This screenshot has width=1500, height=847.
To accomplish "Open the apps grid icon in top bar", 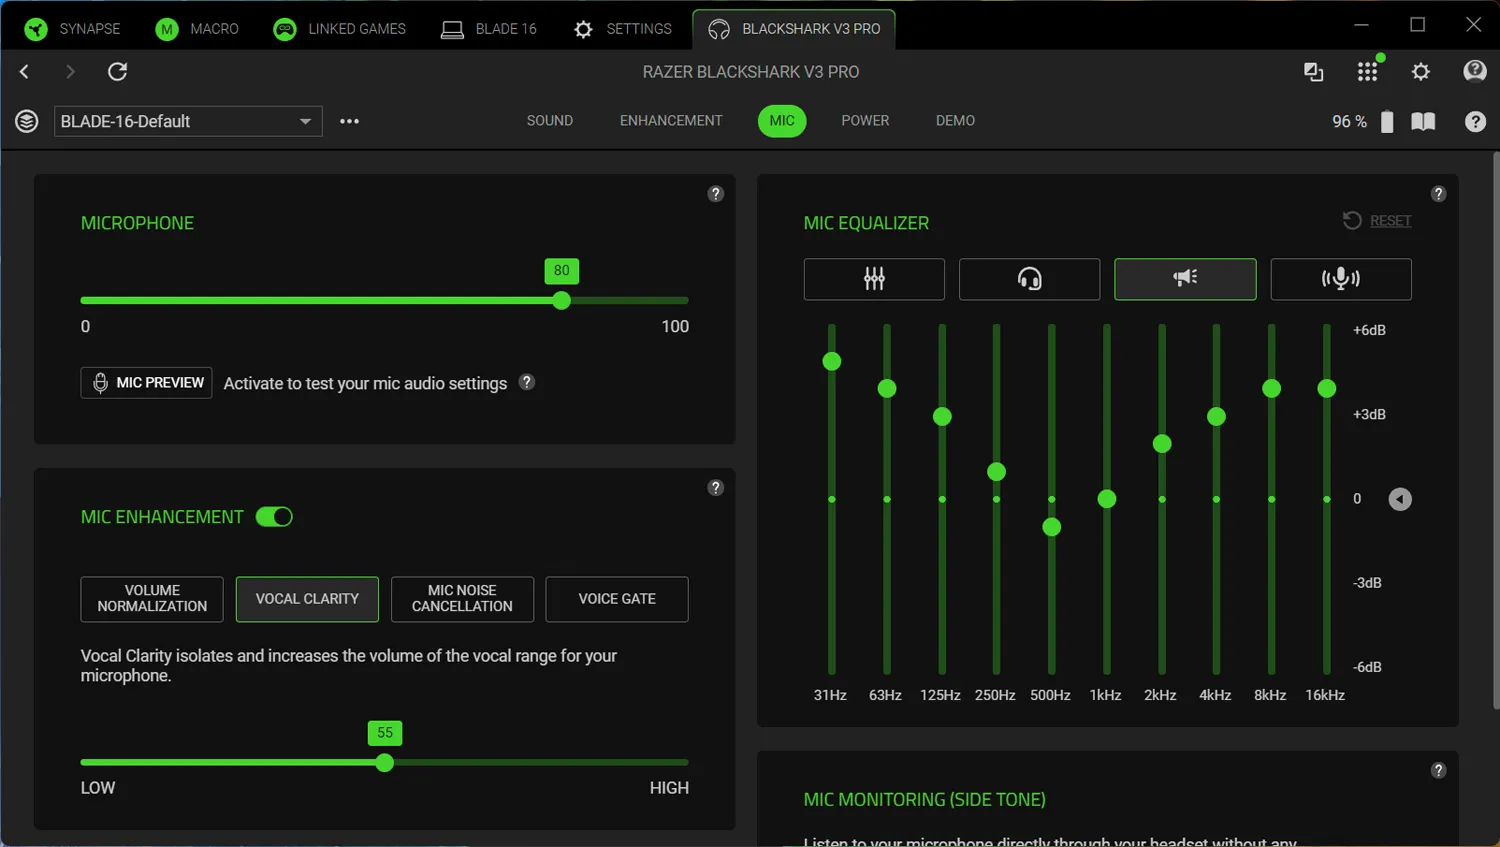I will point(1367,71).
